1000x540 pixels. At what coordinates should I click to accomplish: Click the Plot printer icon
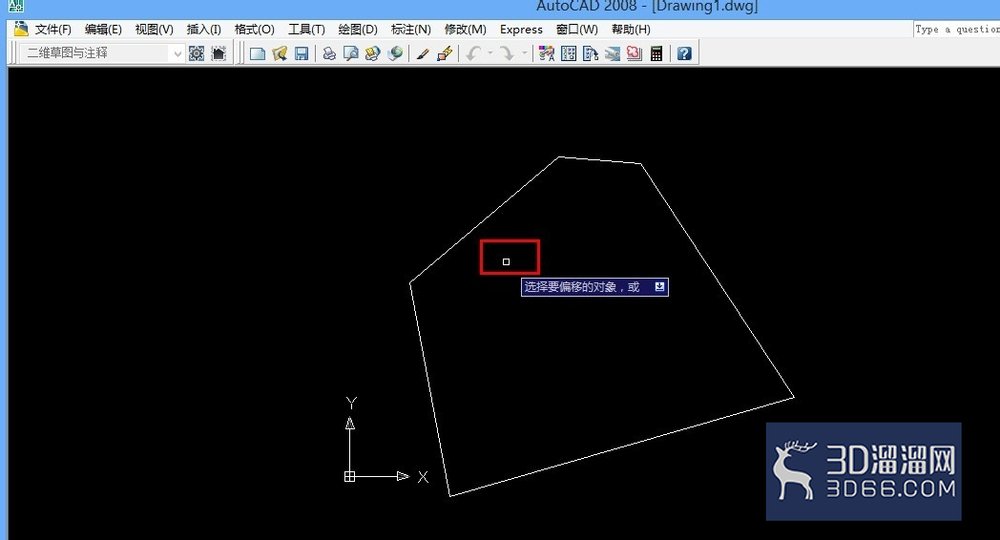point(329,54)
